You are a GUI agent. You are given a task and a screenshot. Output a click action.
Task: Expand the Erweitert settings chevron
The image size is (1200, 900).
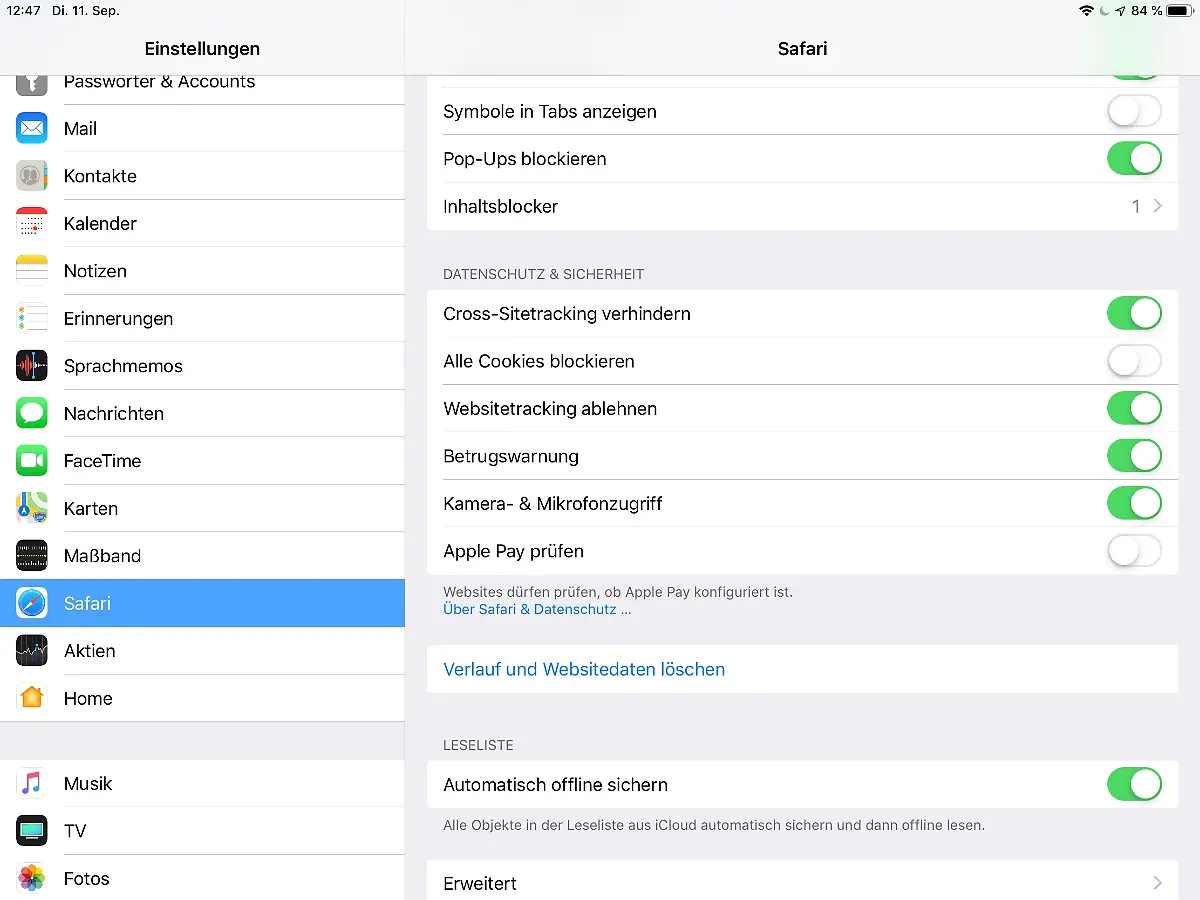tap(1157, 883)
